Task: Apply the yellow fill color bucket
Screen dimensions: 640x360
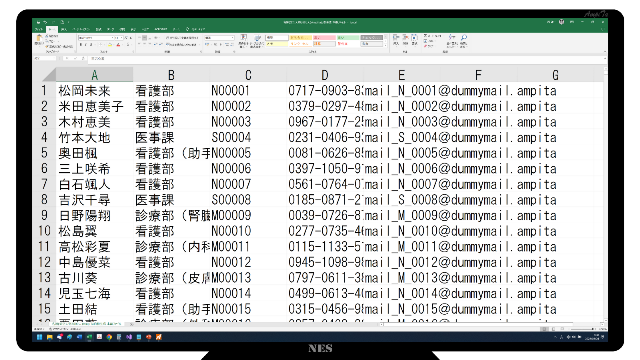Action: 110,44
